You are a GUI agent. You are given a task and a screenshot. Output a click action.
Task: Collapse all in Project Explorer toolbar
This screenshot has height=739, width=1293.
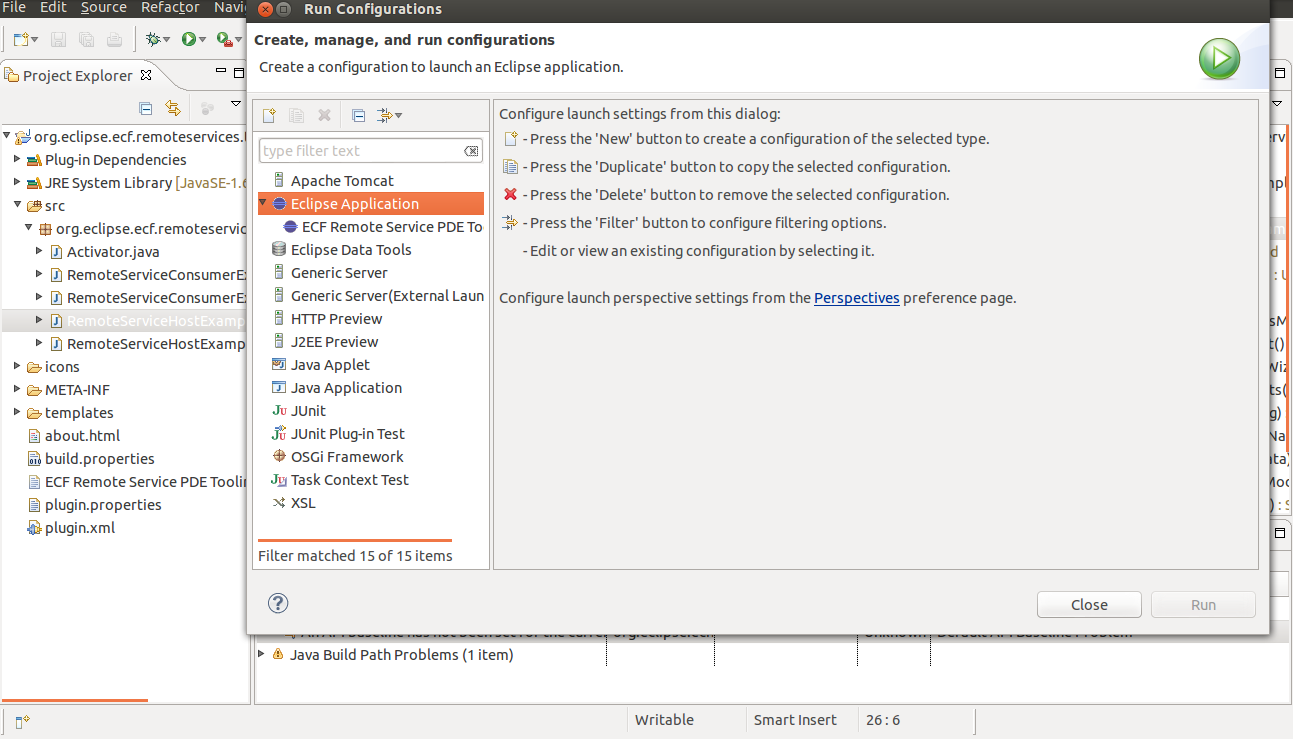point(145,108)
